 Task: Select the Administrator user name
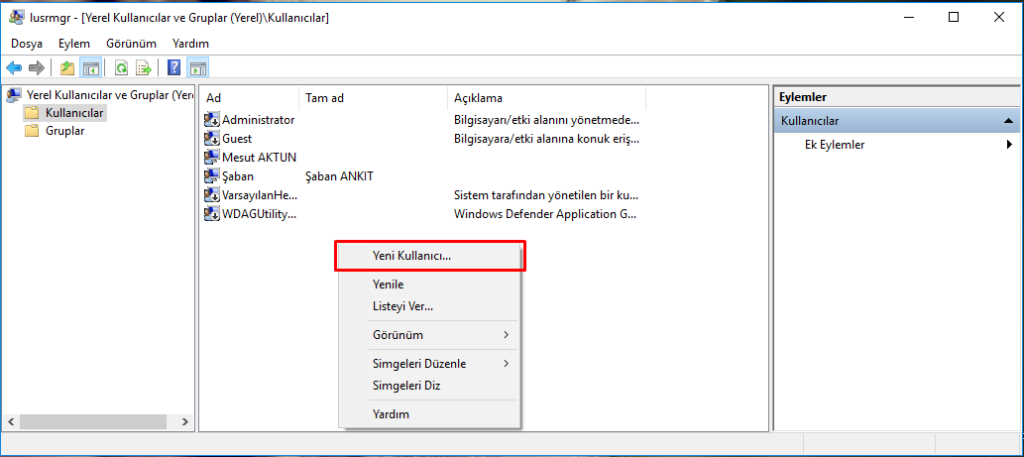258,119
